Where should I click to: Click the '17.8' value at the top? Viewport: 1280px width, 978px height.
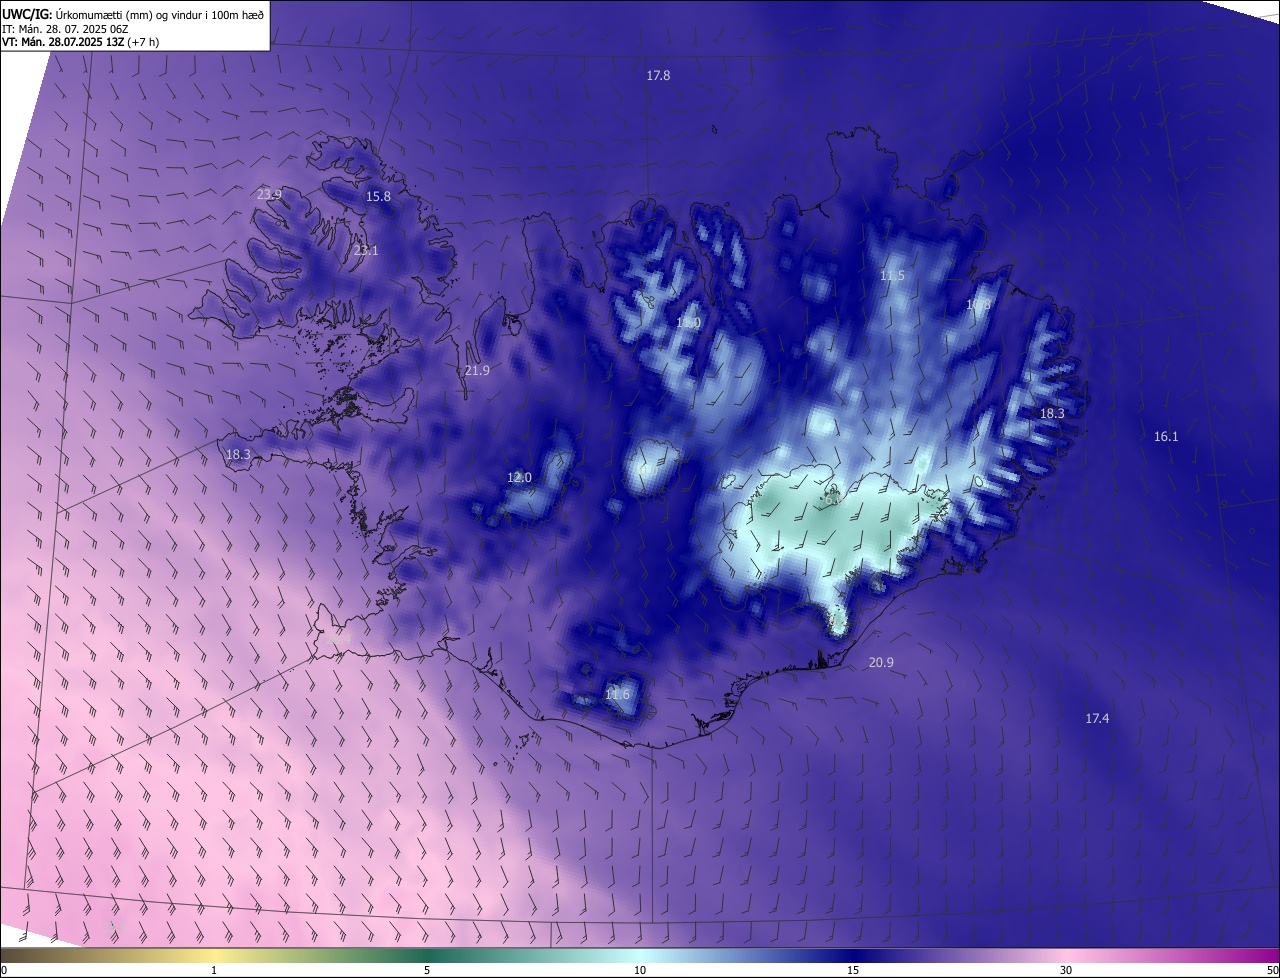click(x=658, y=76)
